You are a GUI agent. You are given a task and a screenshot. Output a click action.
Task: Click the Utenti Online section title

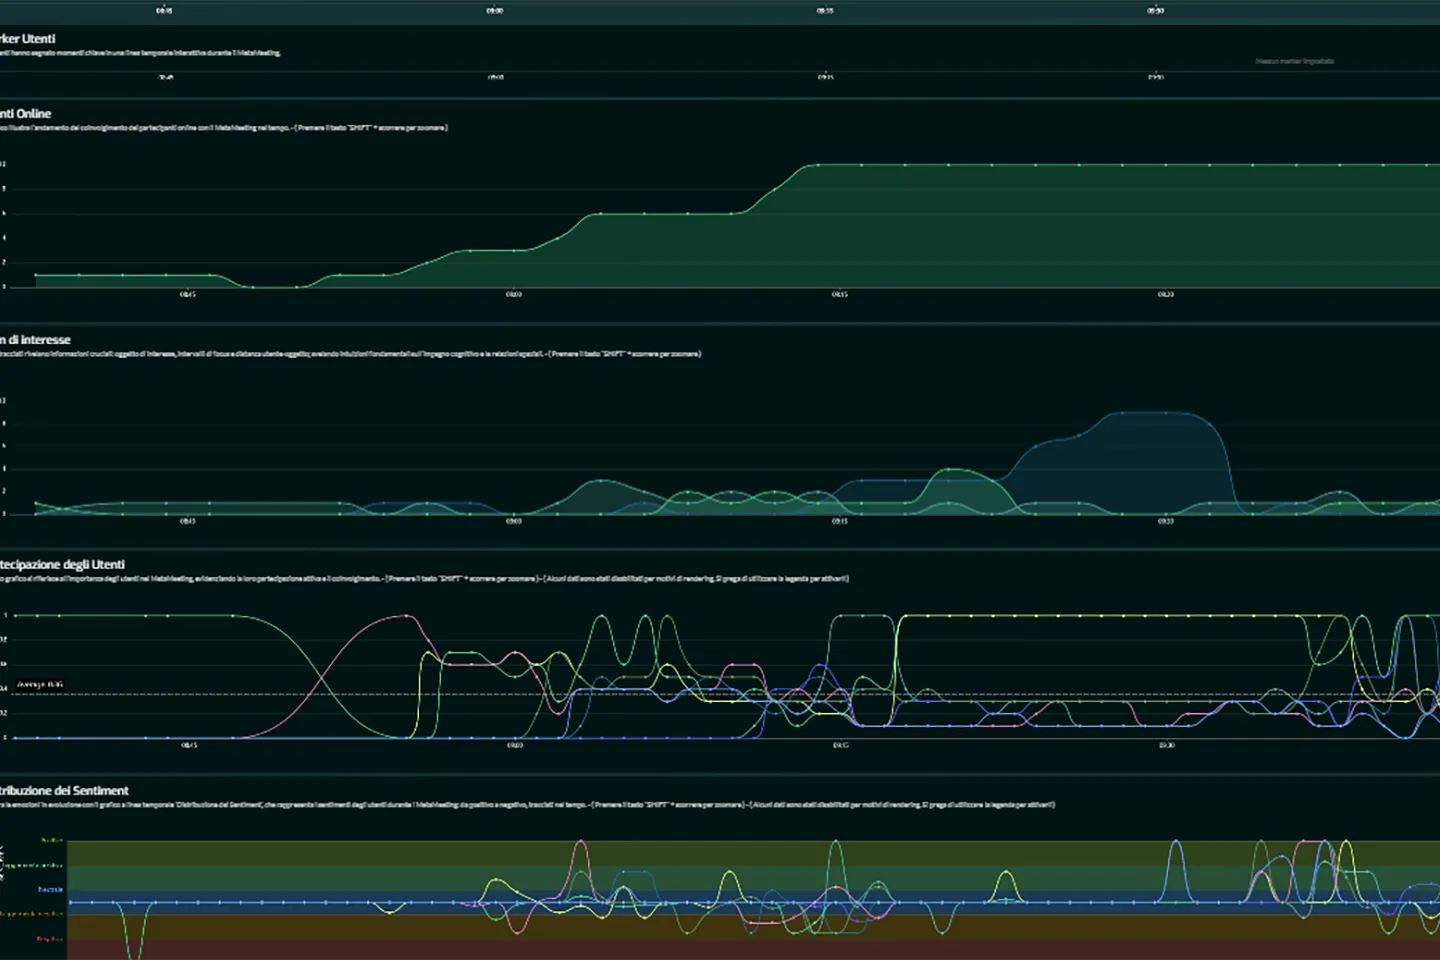(x=26, y=114)
